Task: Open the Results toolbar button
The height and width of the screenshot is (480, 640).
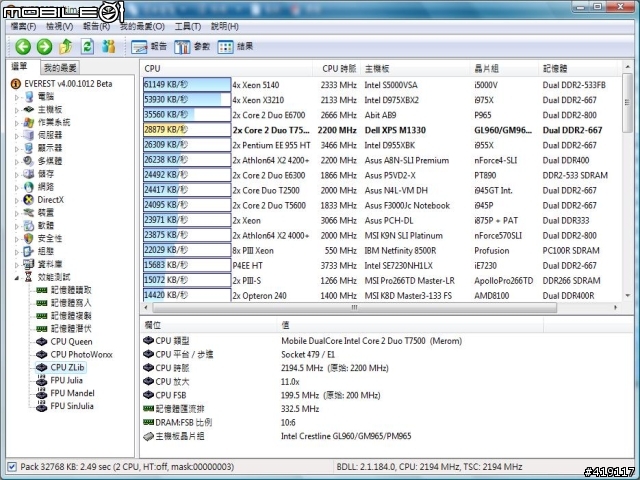Action: point(235,47)
